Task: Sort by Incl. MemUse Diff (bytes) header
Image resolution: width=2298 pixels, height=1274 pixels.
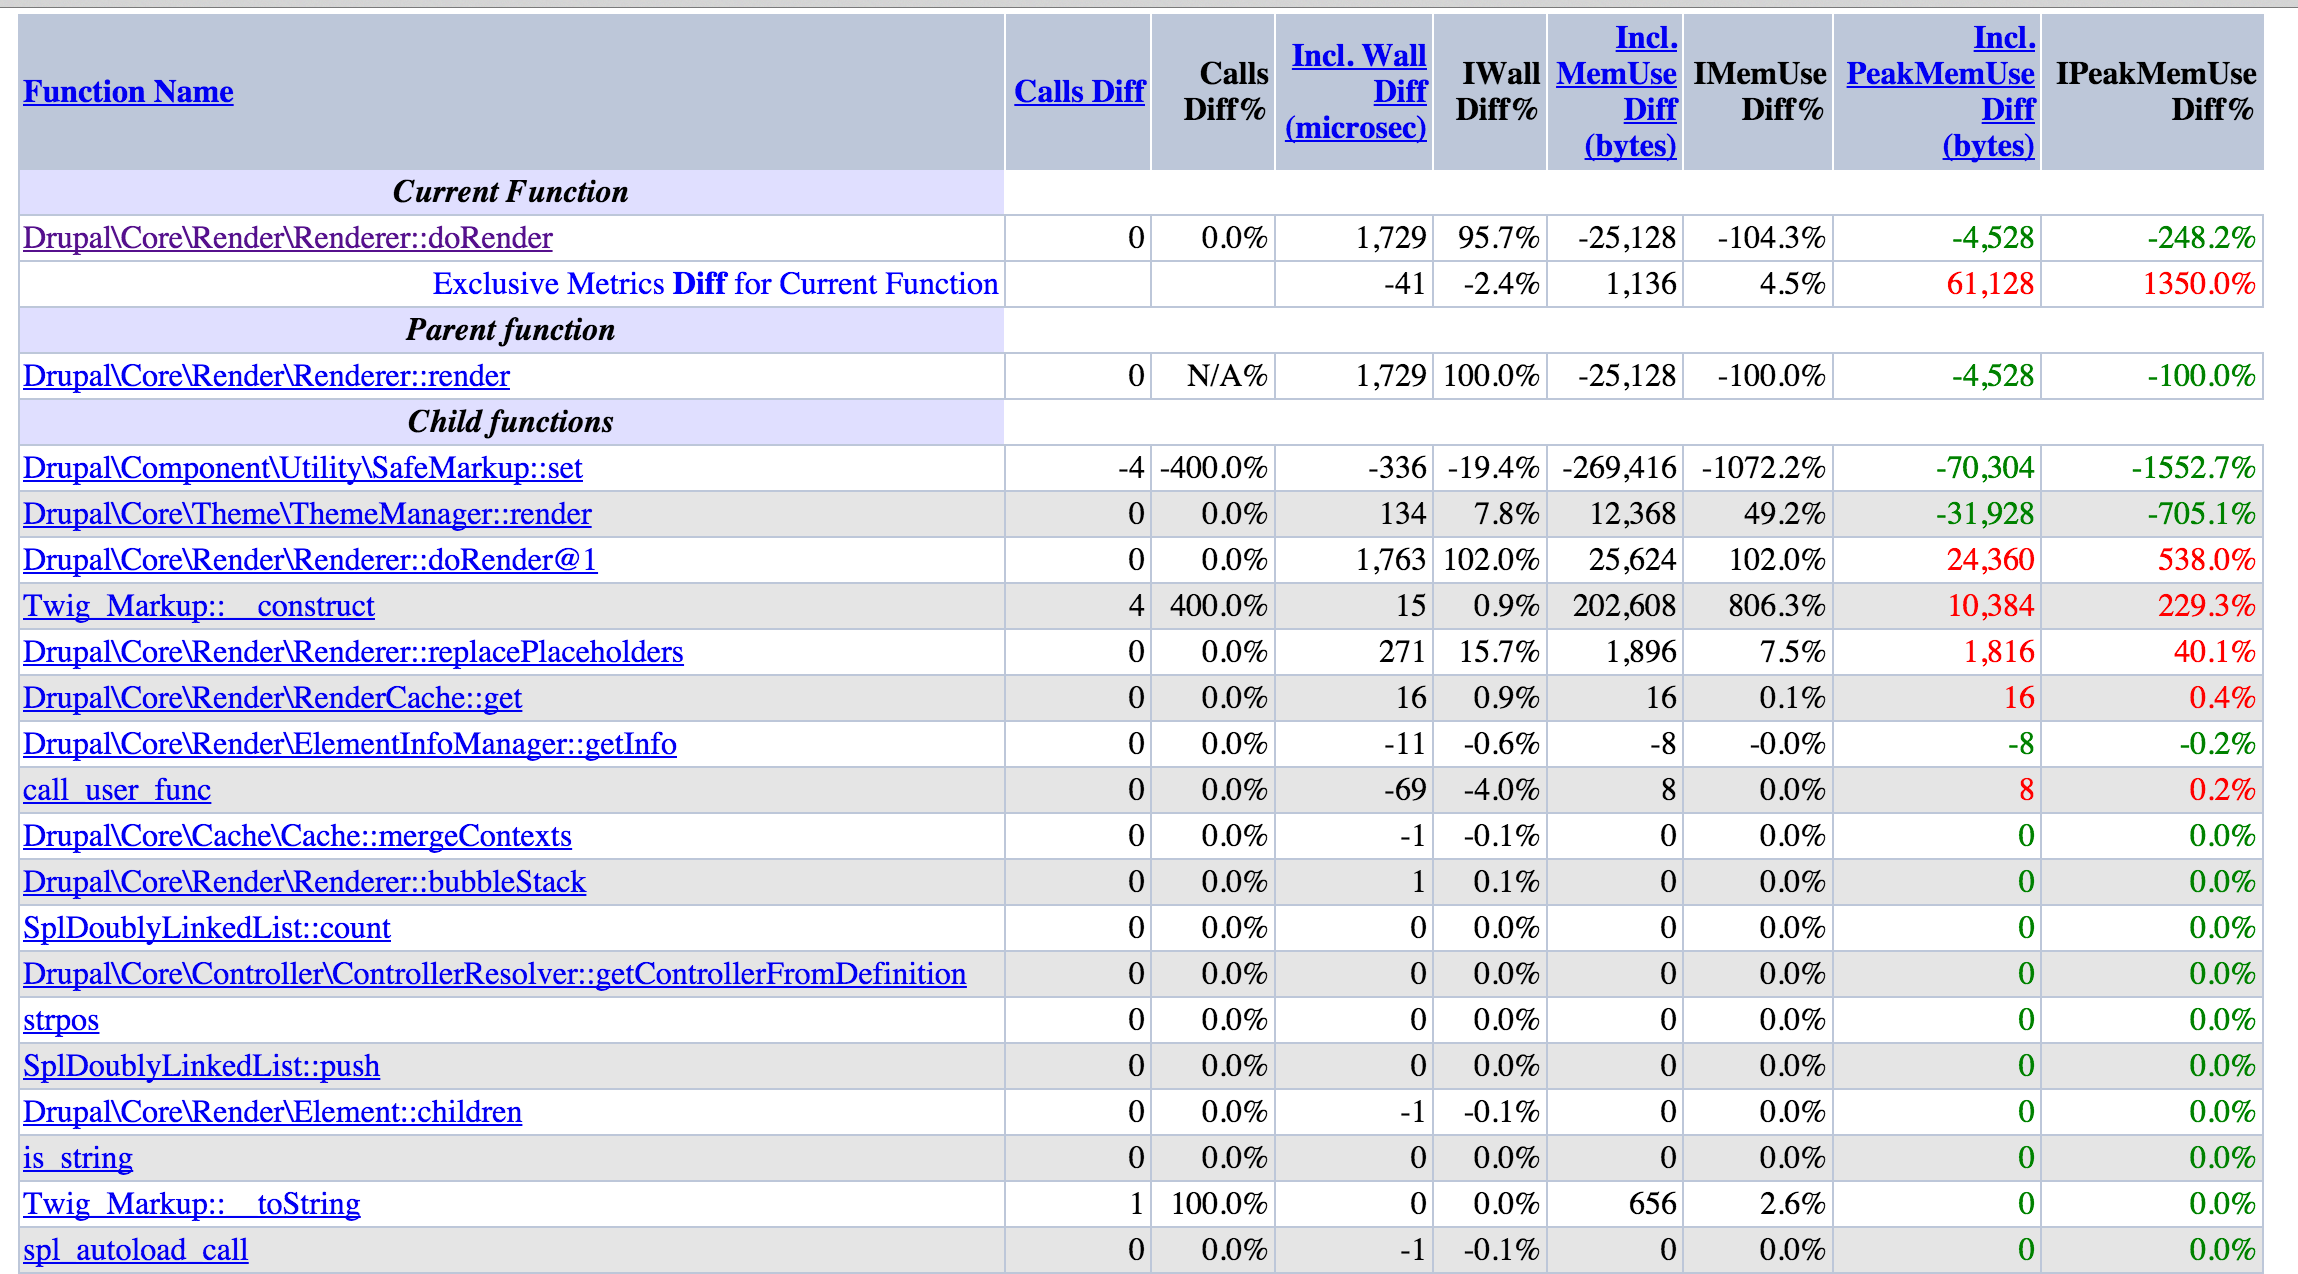Action: click(x=1617, y=91)
